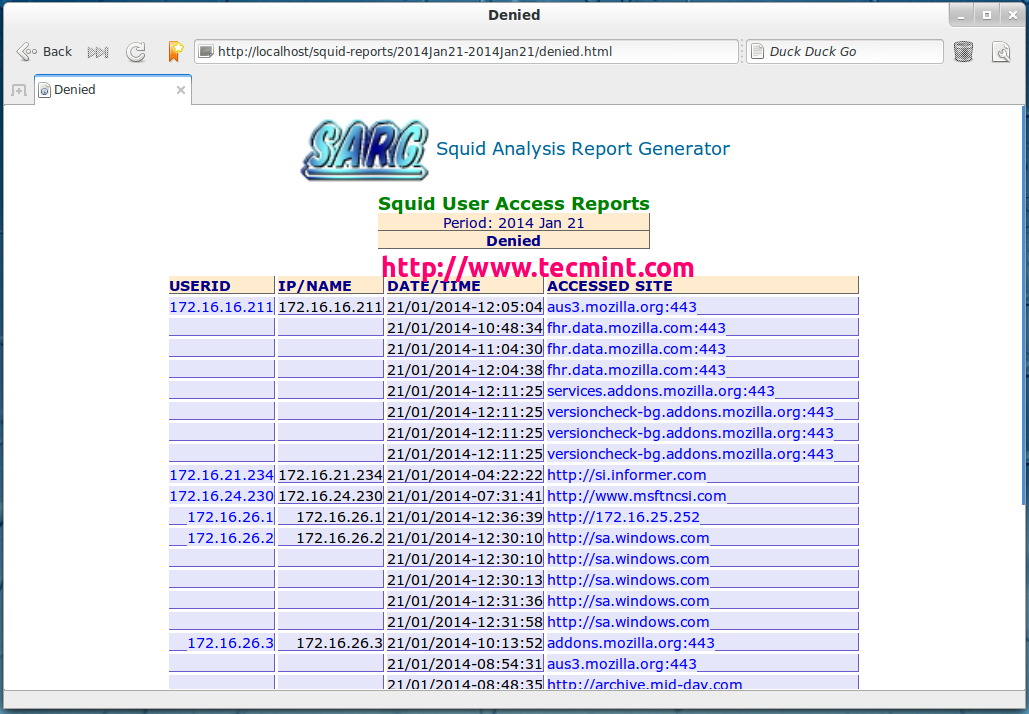Screen dimensions: 1029x714
Task: Open fhr.data.mozilla.com:443 link at 12:04:38
Action: tap(637, 369)
